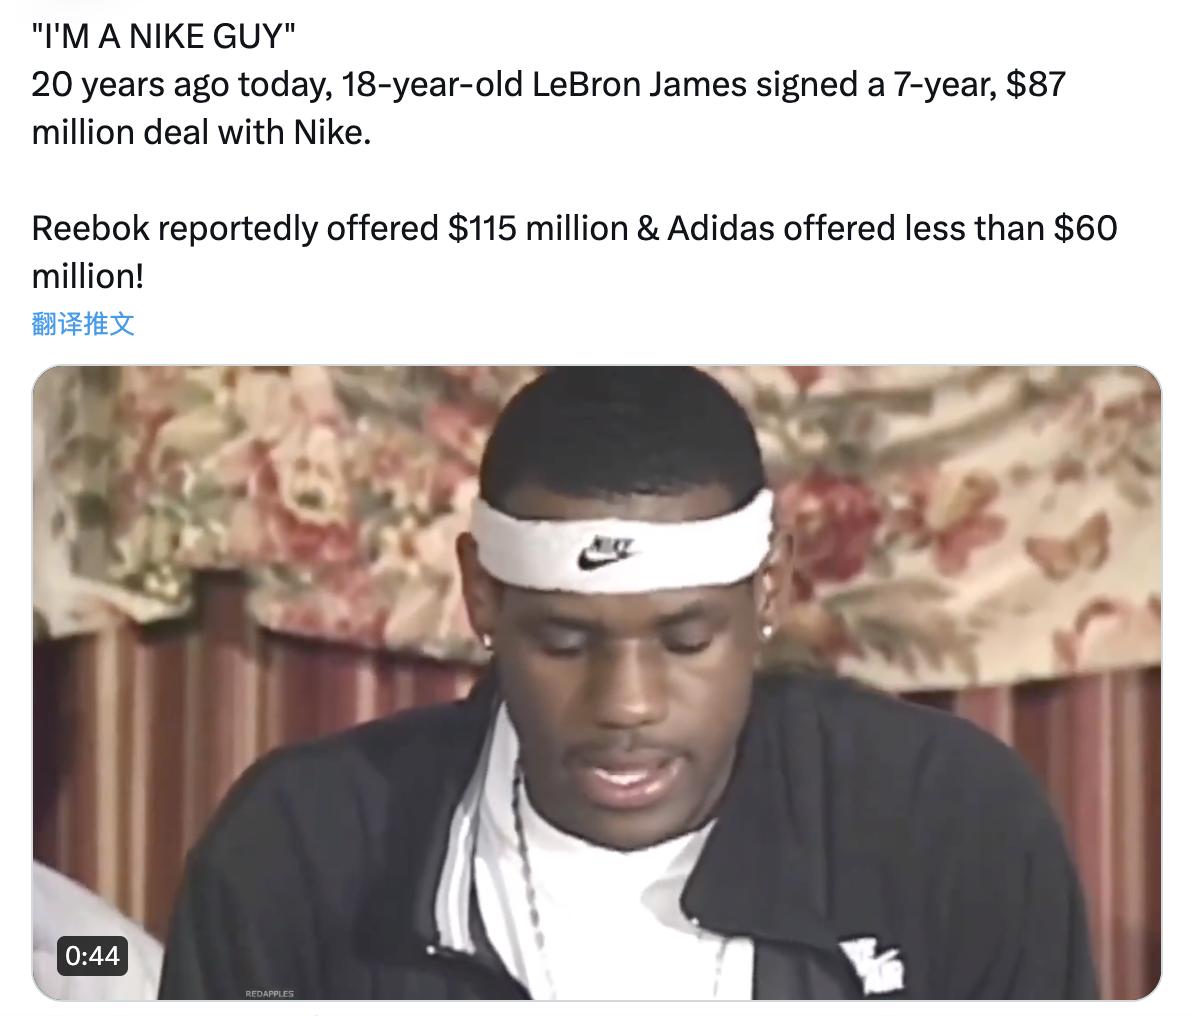The width and height of the screenshot is (1192, 1016).
Task: Click the 0:44 video duration badge
Action: [x=92, y=955]
